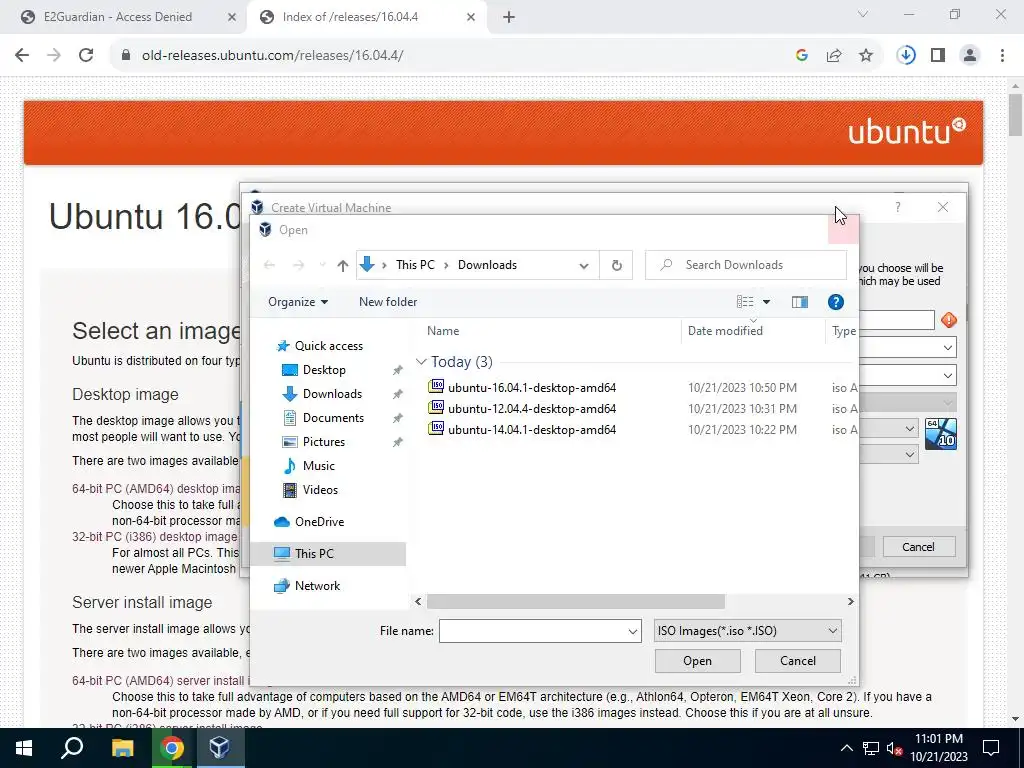Click Chrome back arrow

[x=22, y=56]
